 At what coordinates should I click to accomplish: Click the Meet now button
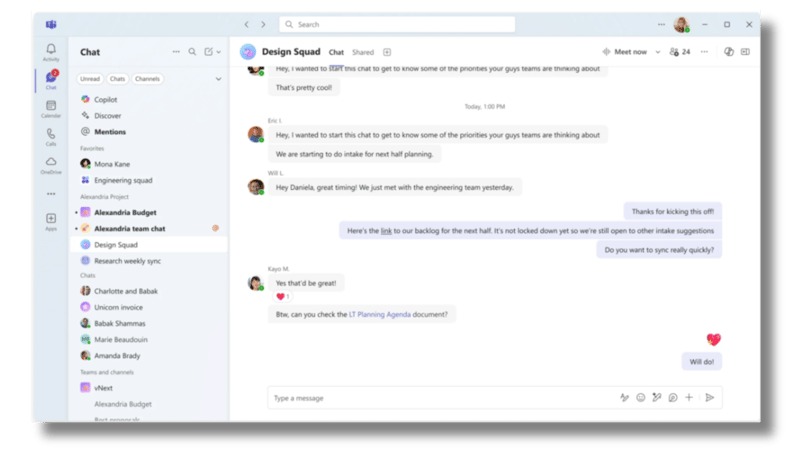tap(624, 52)
